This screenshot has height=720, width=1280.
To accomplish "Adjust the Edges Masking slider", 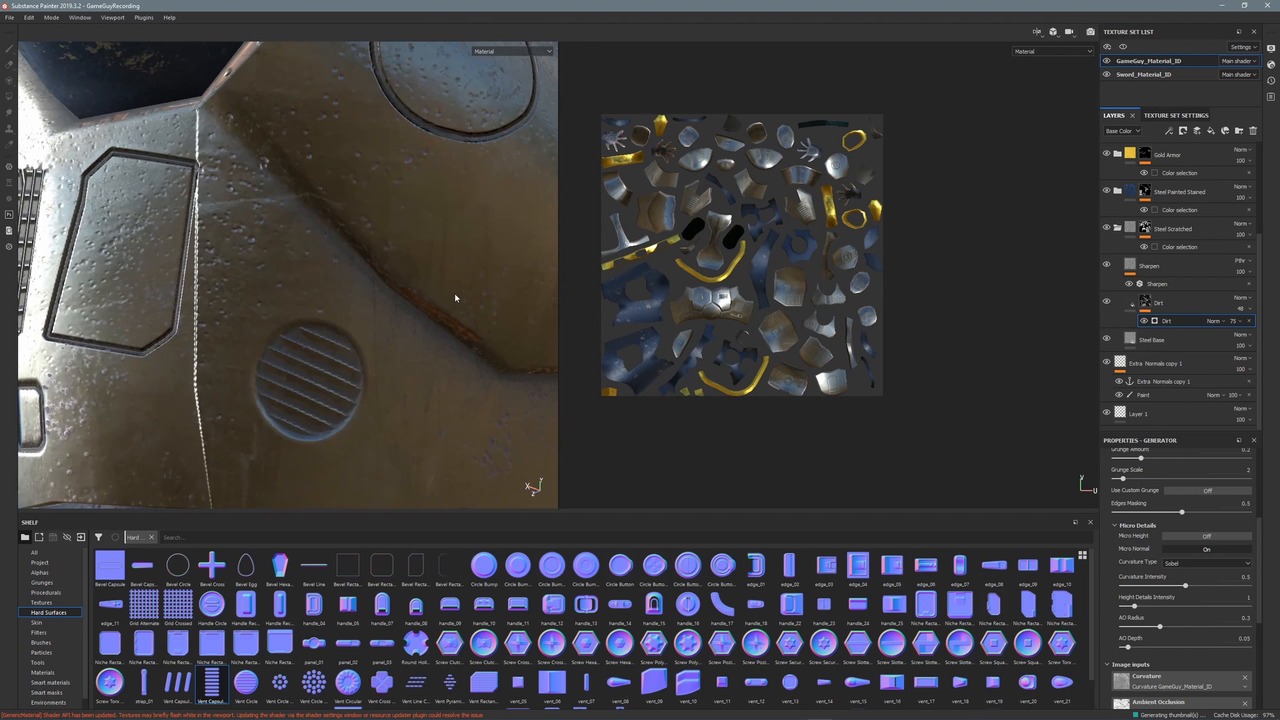I will click(1182, 512).
